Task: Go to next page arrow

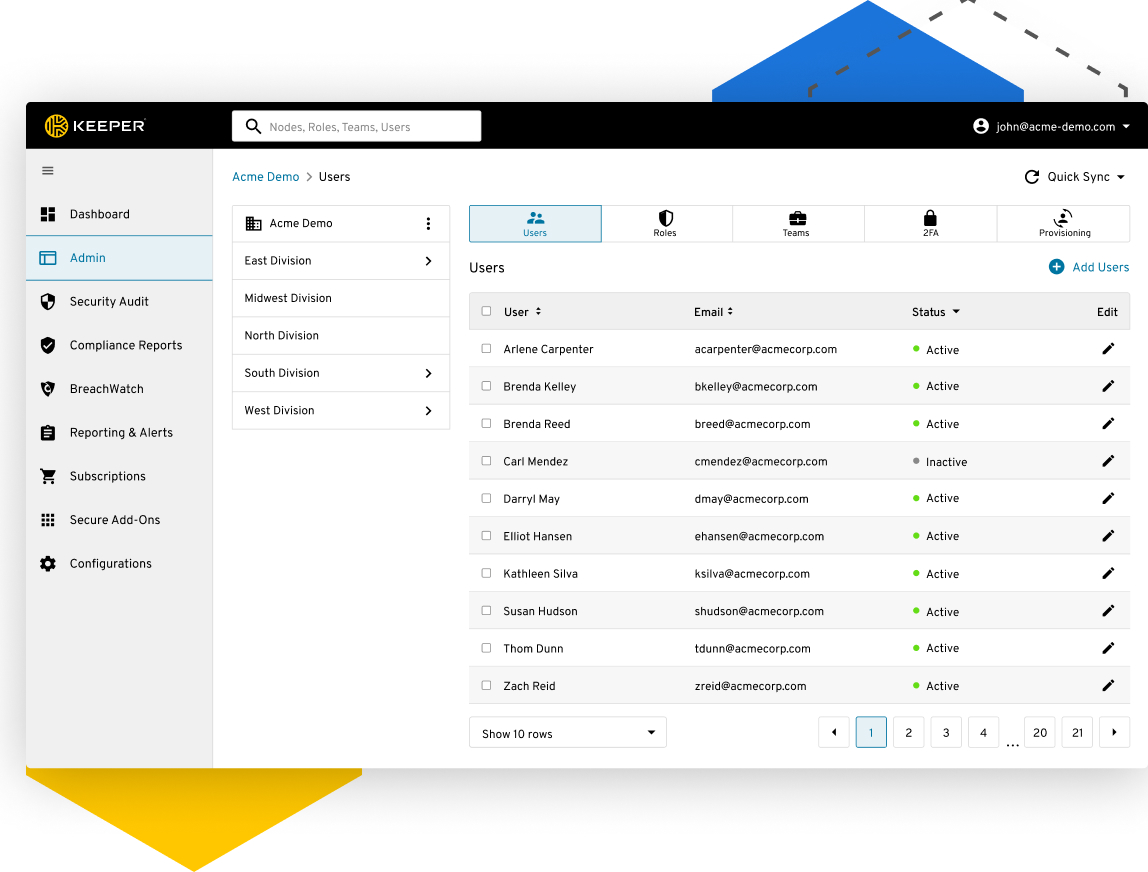Action: [1114, 732]
